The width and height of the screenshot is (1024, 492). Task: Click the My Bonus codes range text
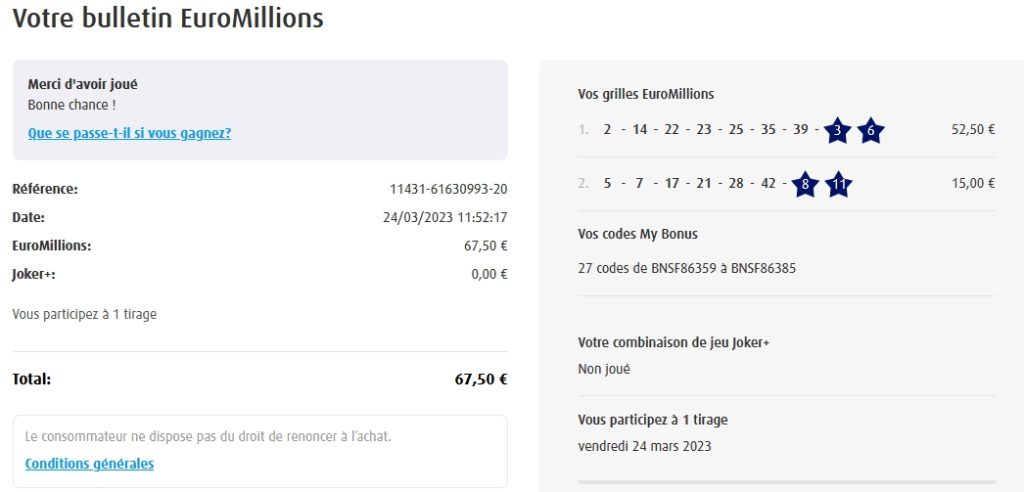687,268
